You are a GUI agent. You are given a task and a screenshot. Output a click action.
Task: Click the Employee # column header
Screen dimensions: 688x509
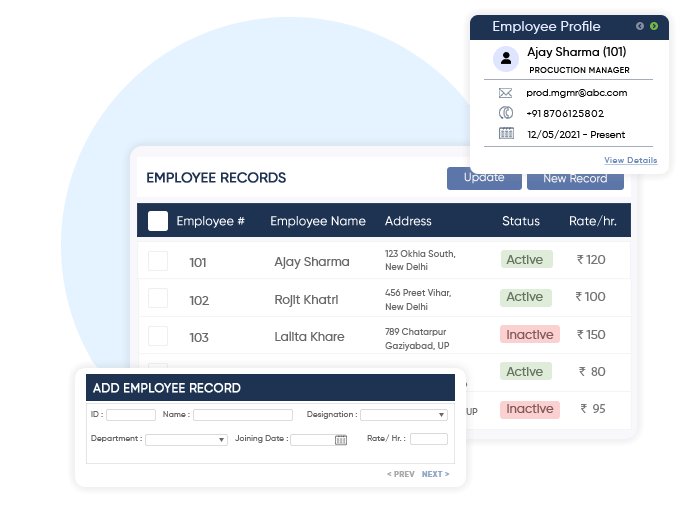pyautogui.click(x=211, y=221)
